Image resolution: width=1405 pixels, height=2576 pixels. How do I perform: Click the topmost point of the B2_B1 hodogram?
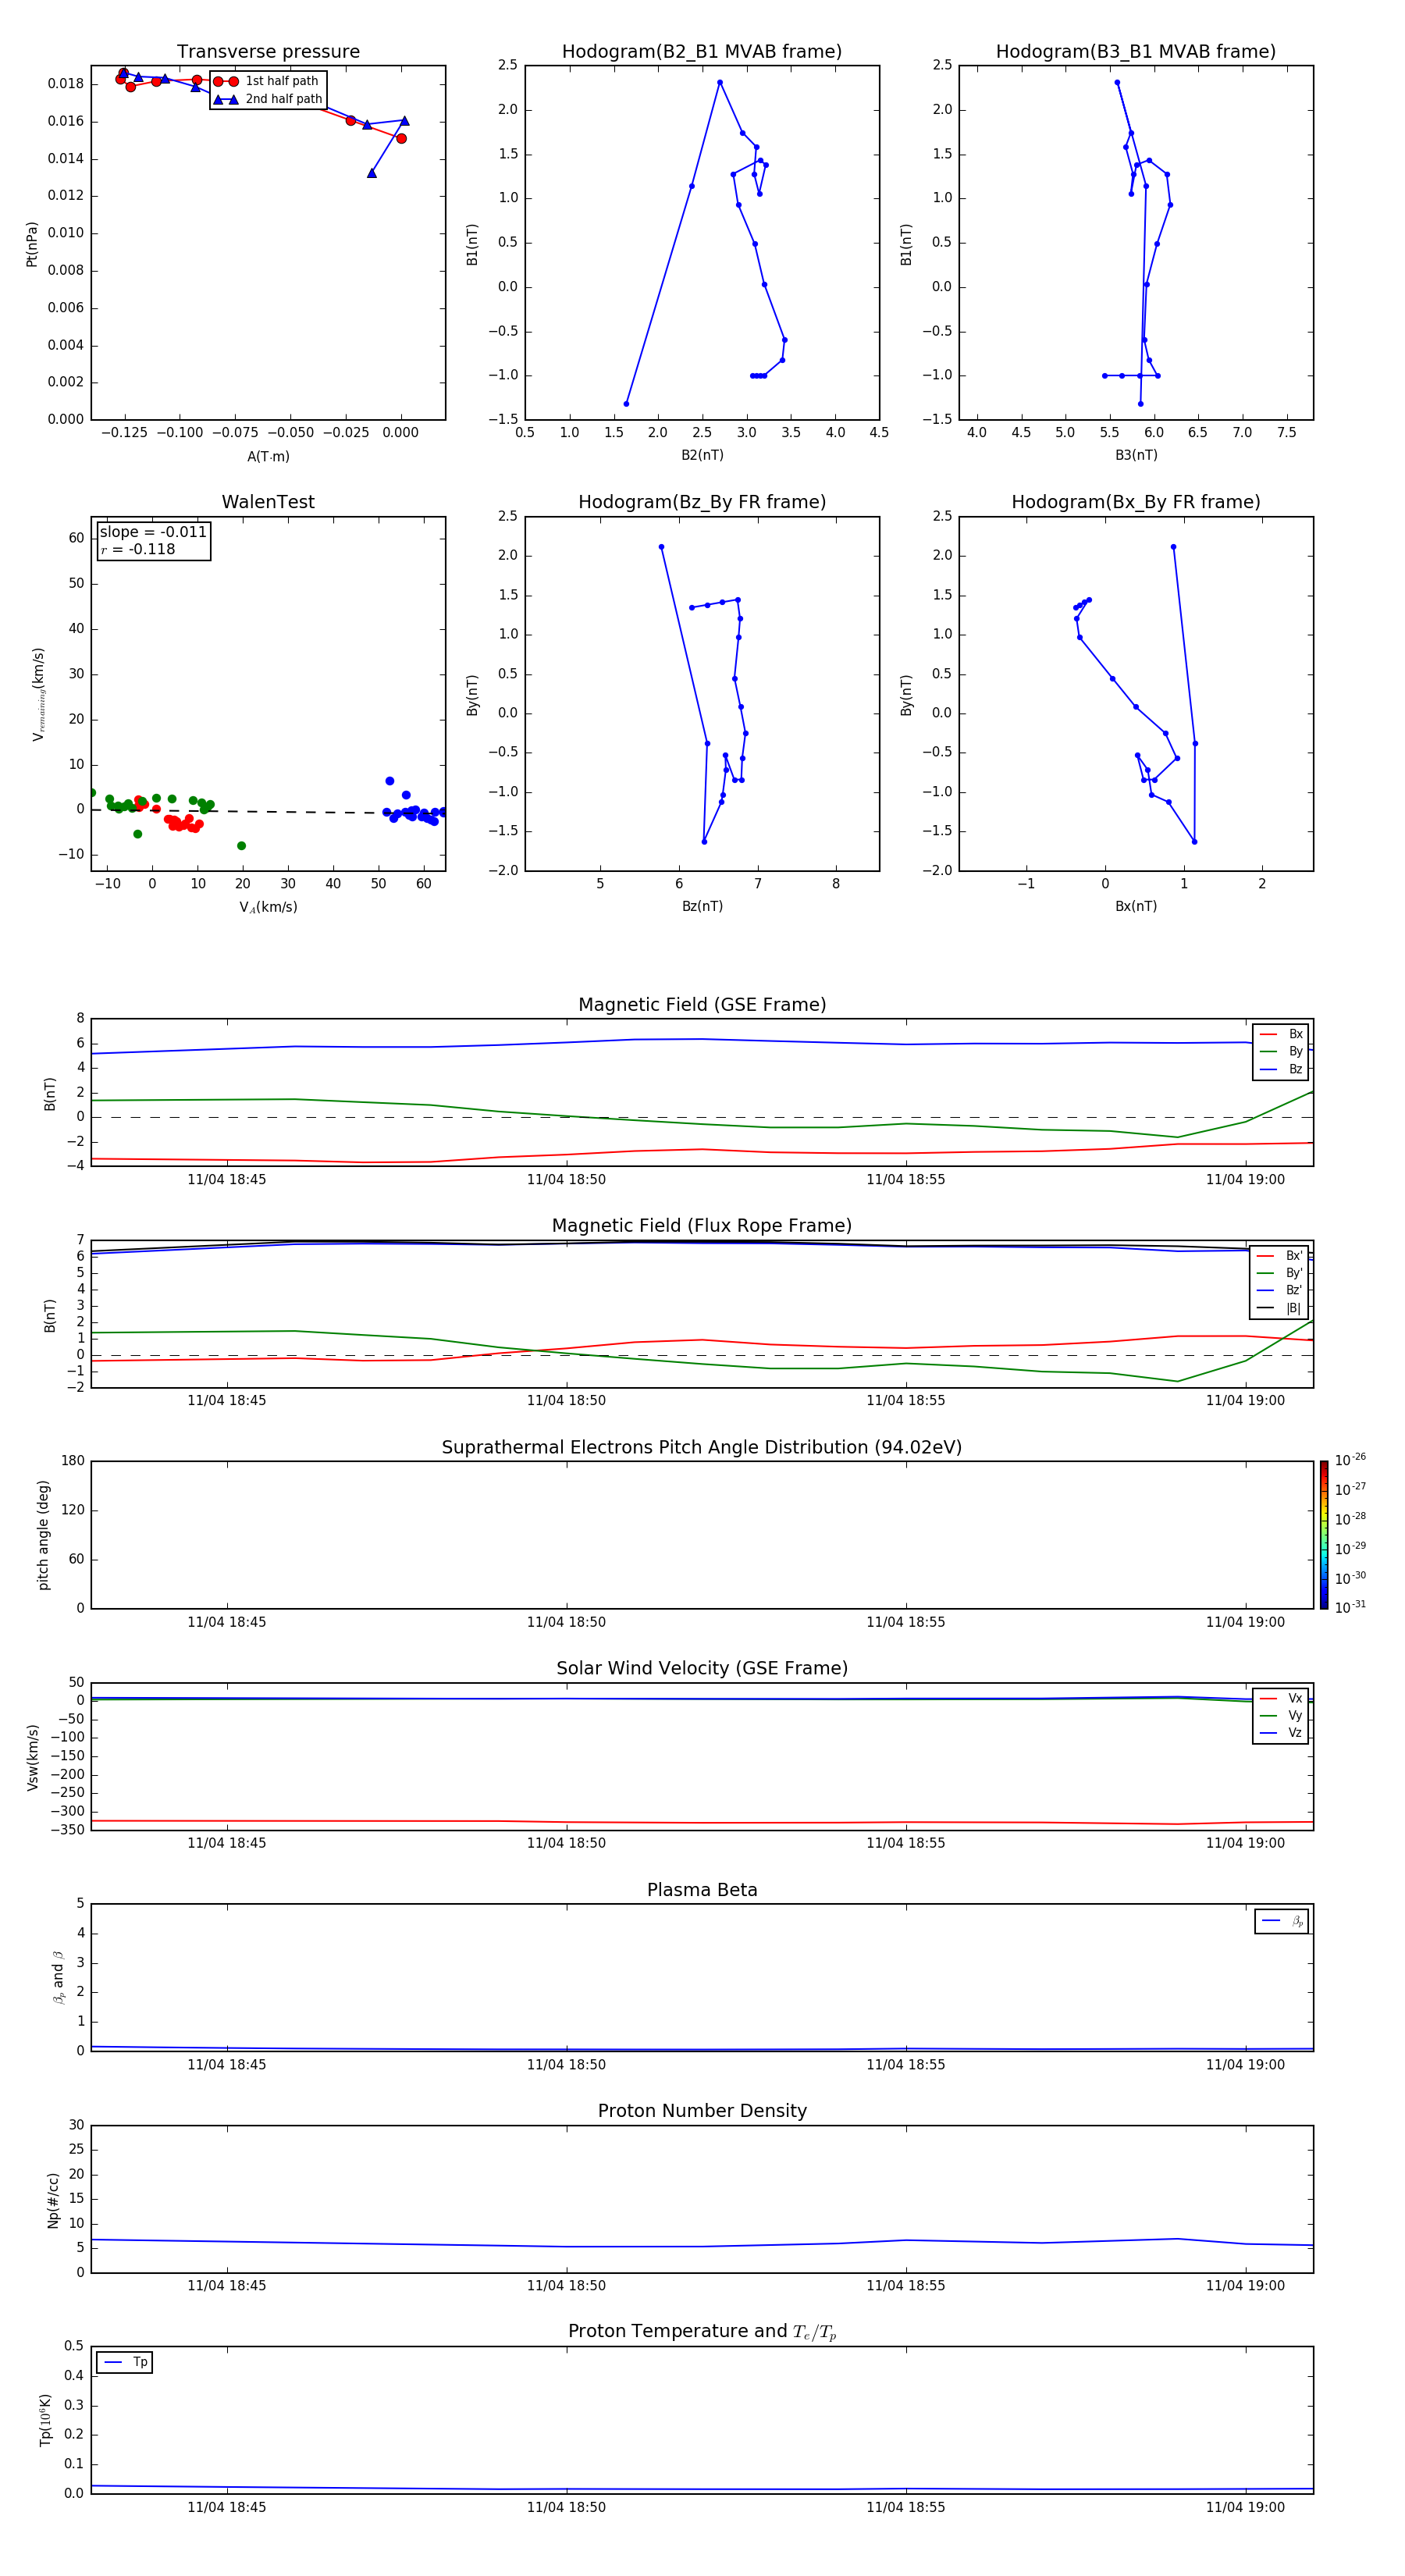pyautogui.click(x=720, y=83)
